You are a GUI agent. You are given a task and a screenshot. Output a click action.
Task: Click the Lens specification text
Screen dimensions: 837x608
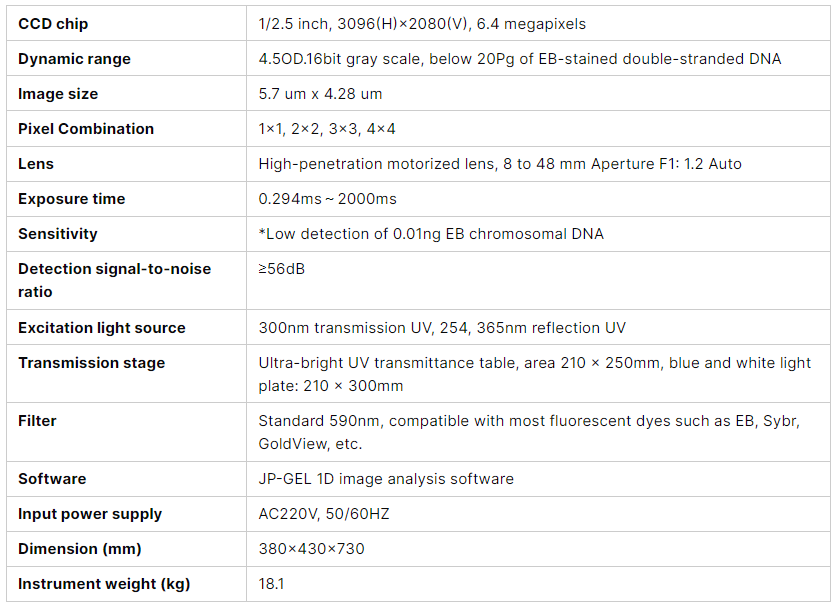(x=500, y=164)
